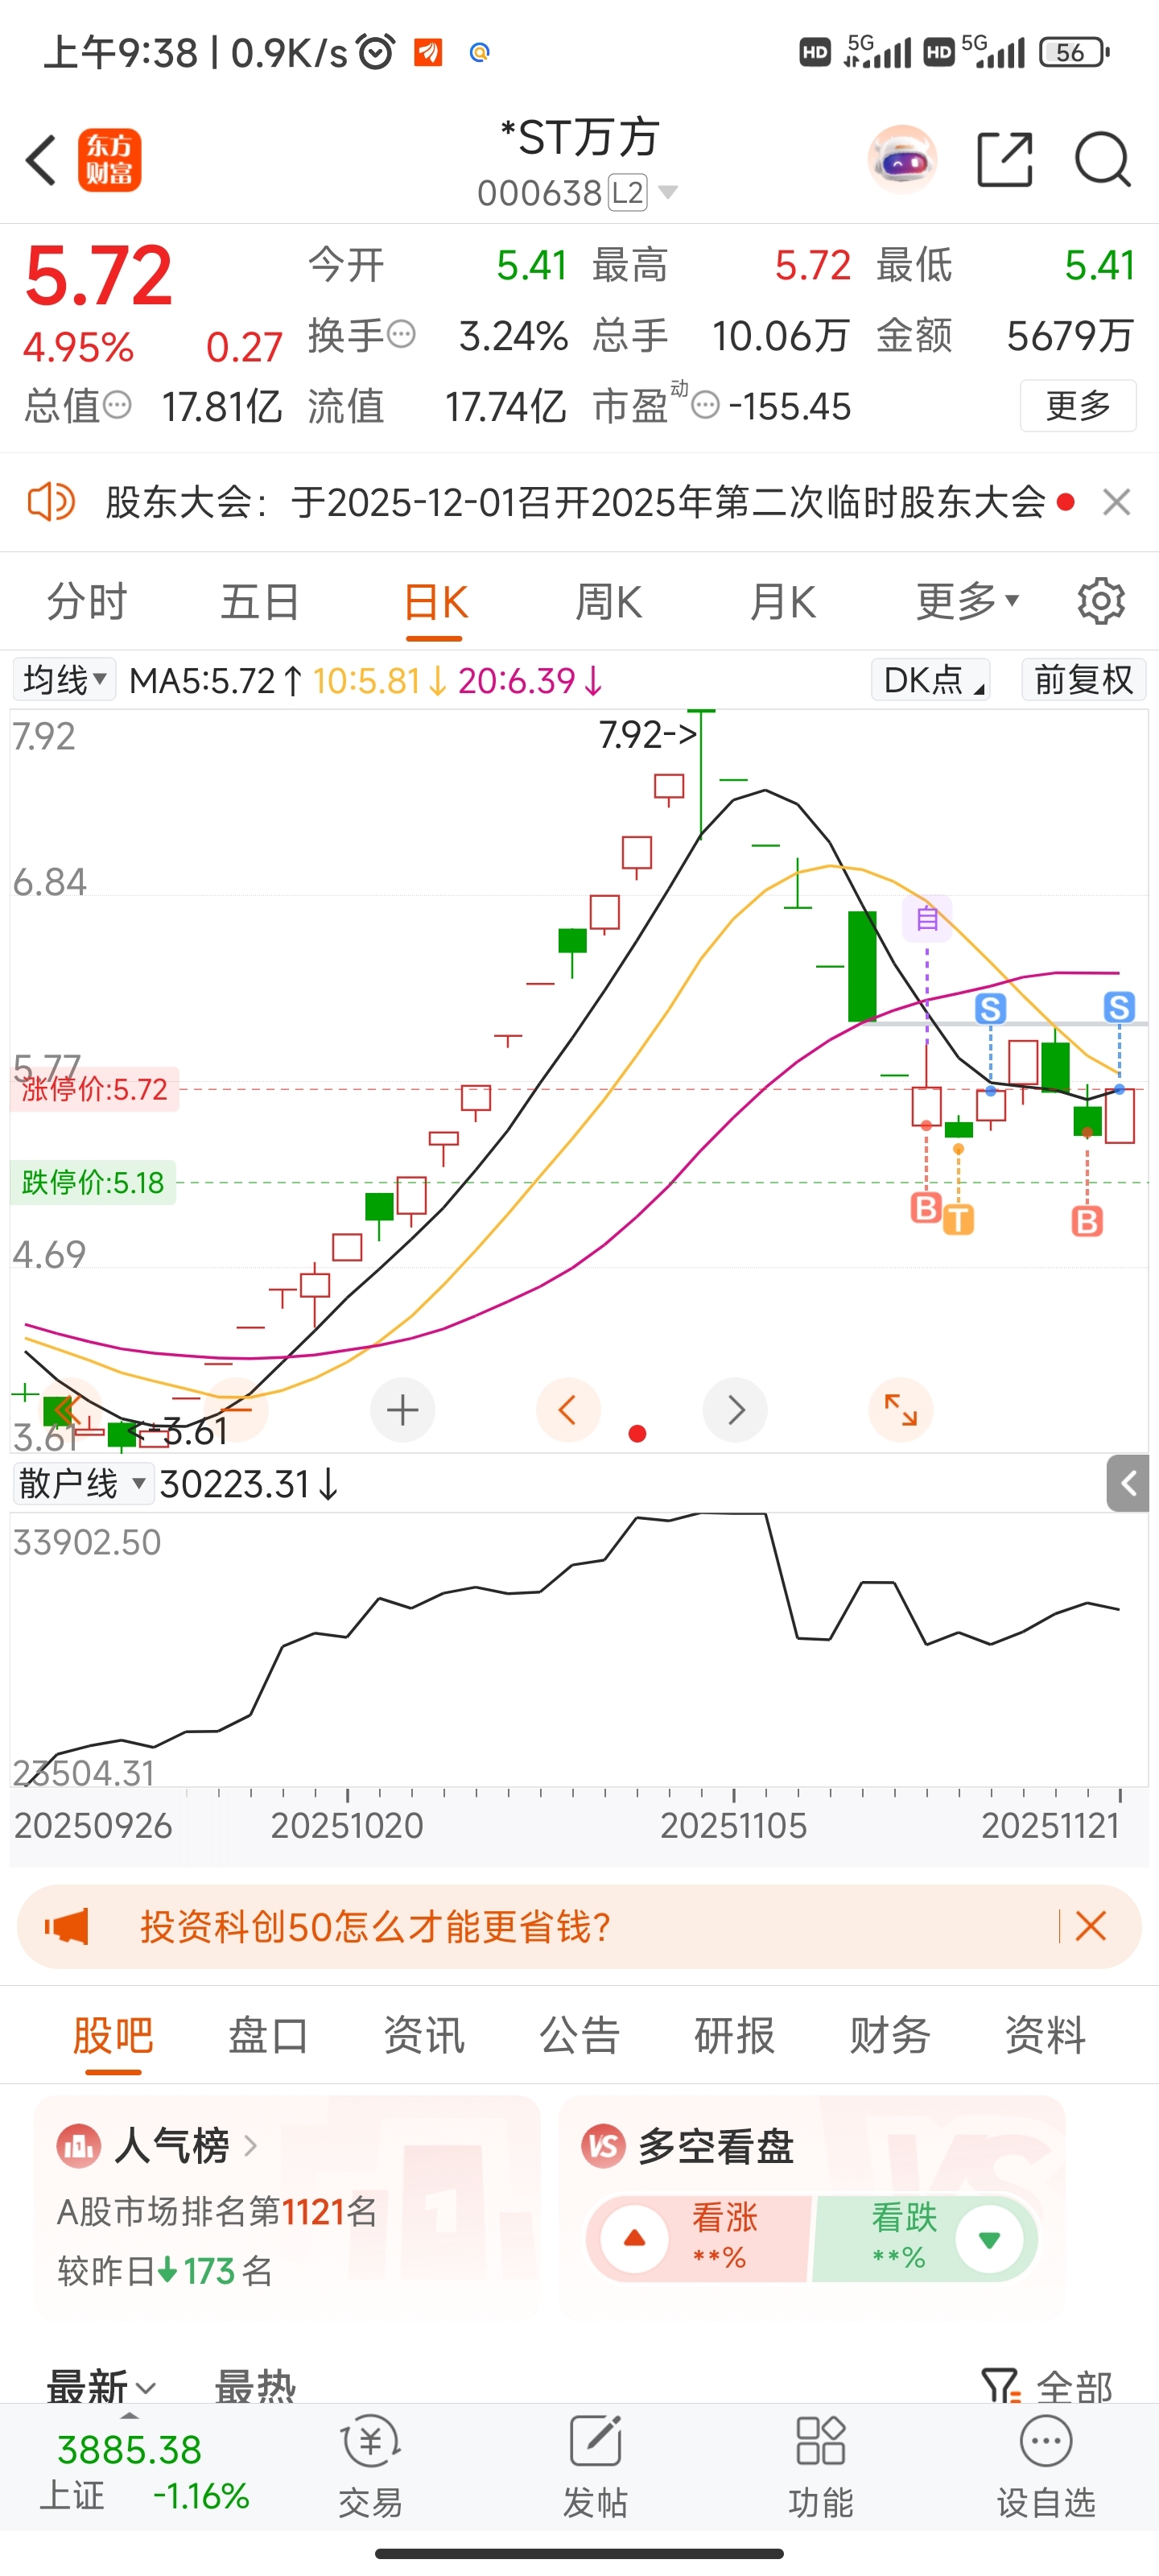Tap the 多空看盘 VS icon
This screenshot has height=2576, width=1159.
pyautogui.click(x=603, y=2145)
